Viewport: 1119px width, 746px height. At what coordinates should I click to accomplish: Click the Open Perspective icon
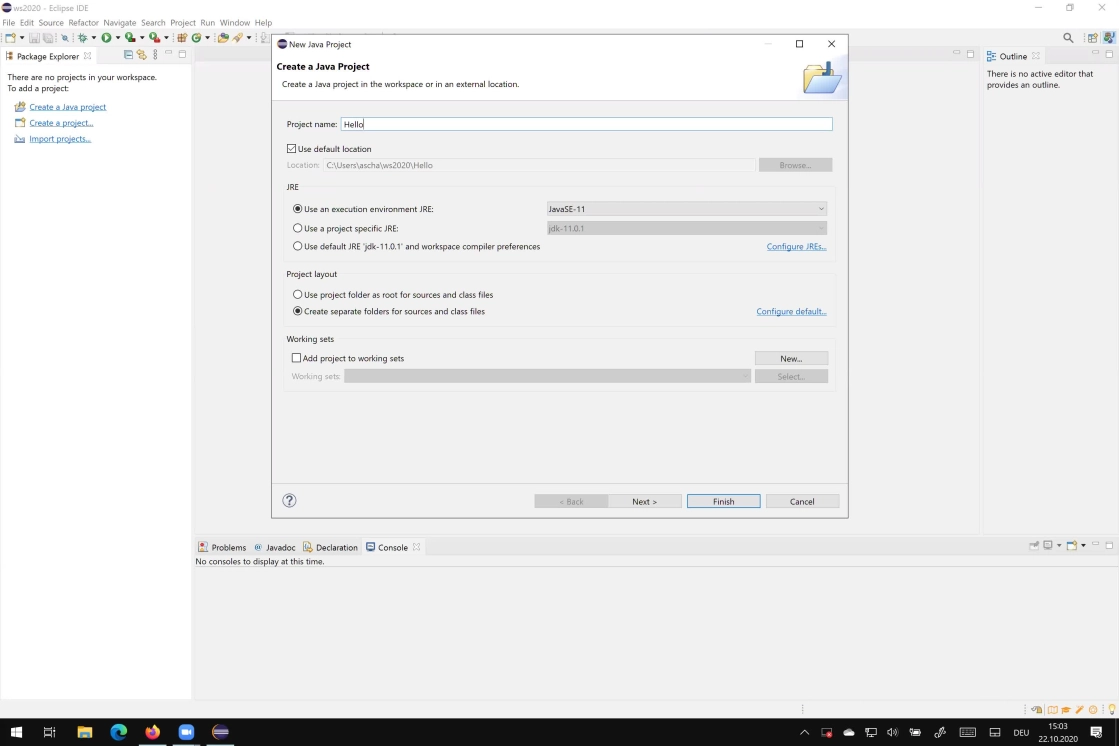point(1093,38)
